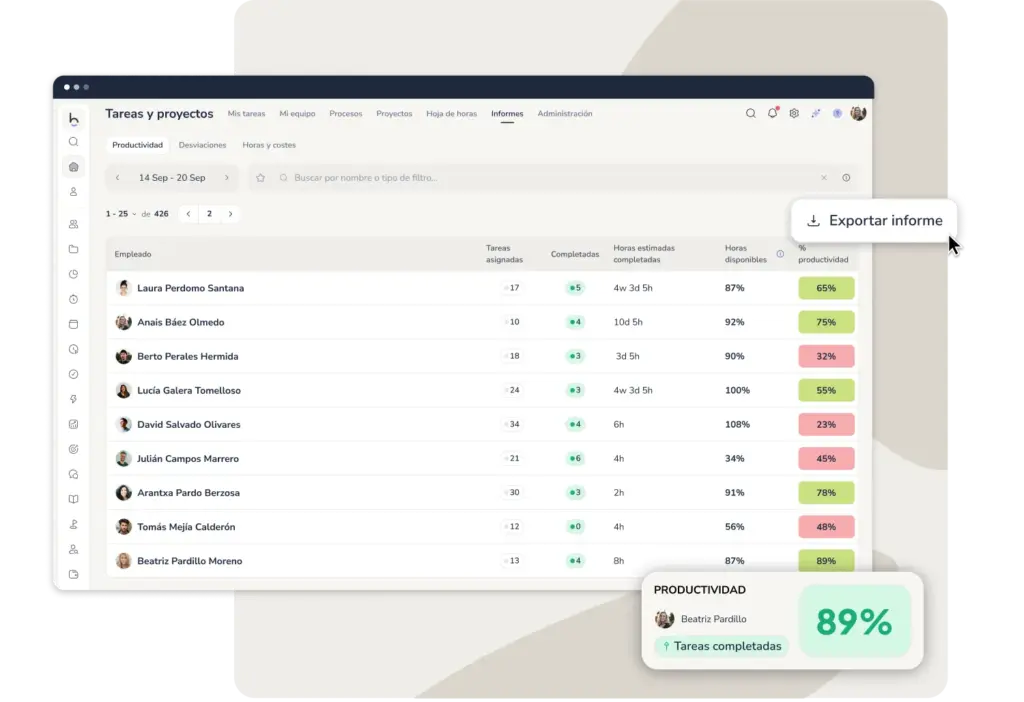Open the open-book icon in the sidebar

(x=74, y=499)
